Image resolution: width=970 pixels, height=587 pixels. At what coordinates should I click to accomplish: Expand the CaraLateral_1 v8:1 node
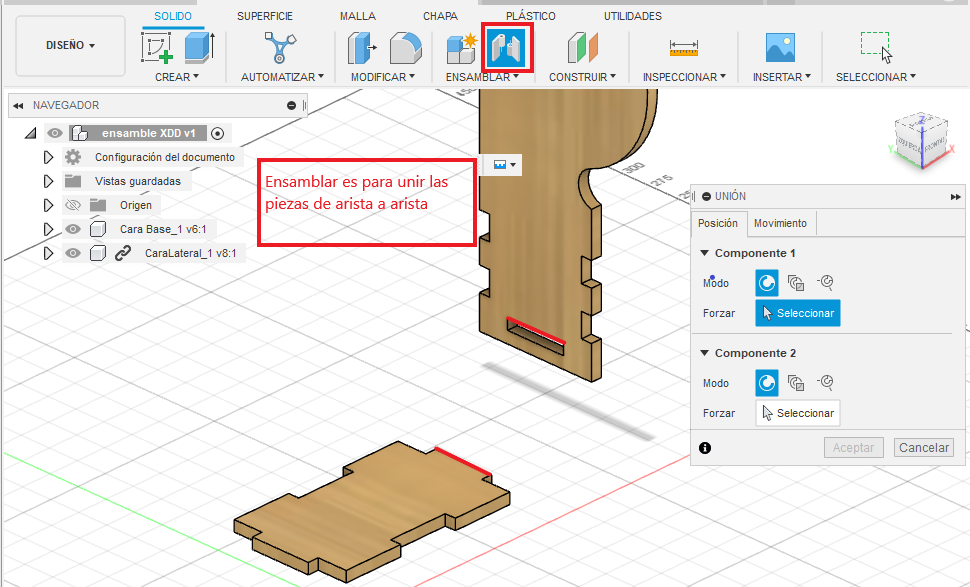48,253
